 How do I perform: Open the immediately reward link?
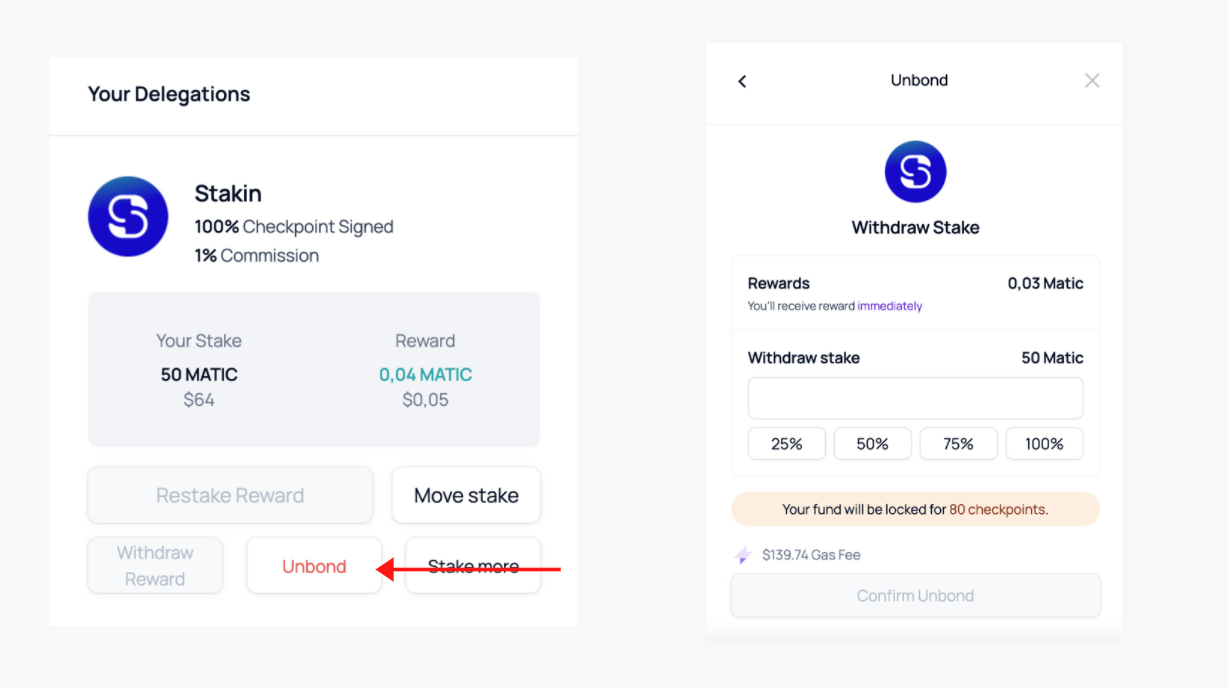pos(889,306)
